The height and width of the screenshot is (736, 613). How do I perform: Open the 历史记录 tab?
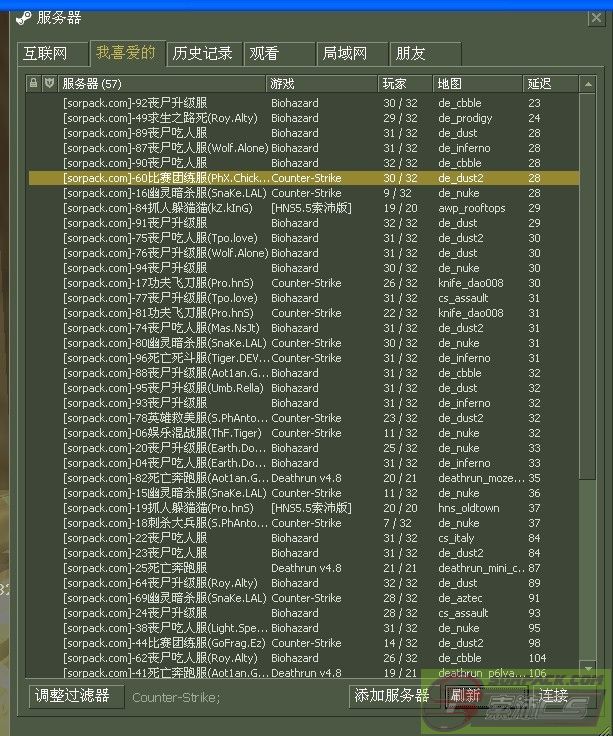[202, 54]
